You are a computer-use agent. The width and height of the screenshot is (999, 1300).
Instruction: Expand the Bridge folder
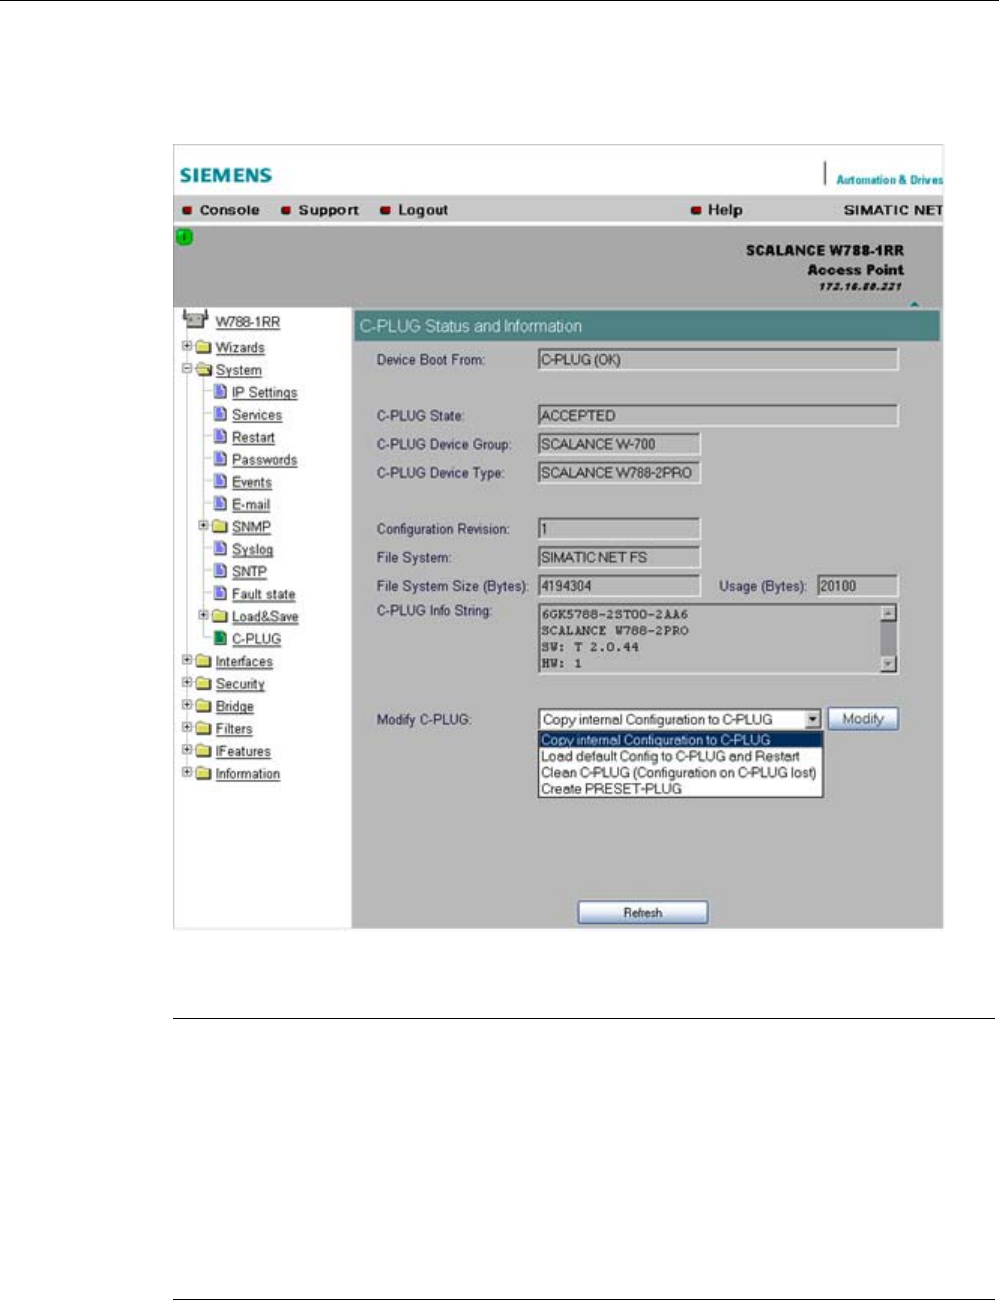pyautogui.click(x=187, y=705)
